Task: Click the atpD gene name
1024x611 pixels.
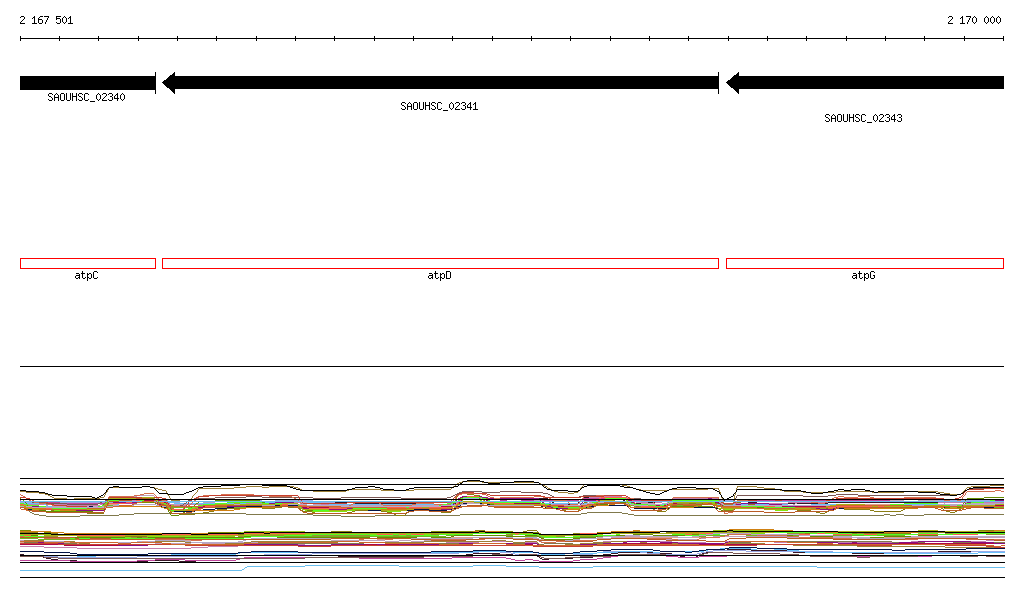Action: pyautogui.click(x=439, y=275)
